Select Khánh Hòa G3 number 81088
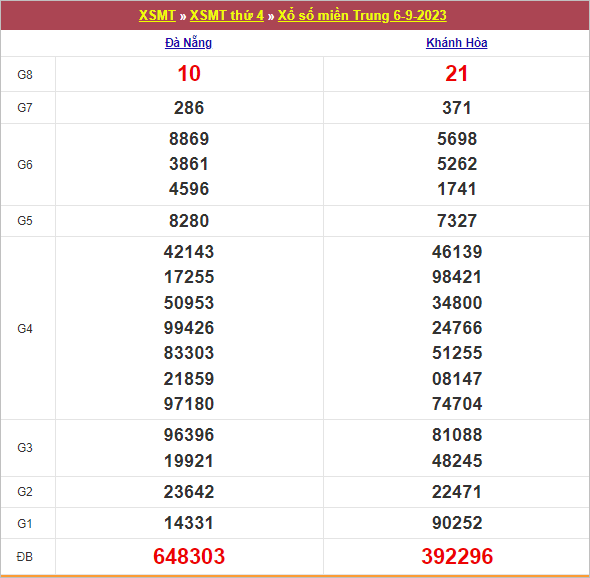The width and height of the screenshot is (590, 578). point(457,435)
